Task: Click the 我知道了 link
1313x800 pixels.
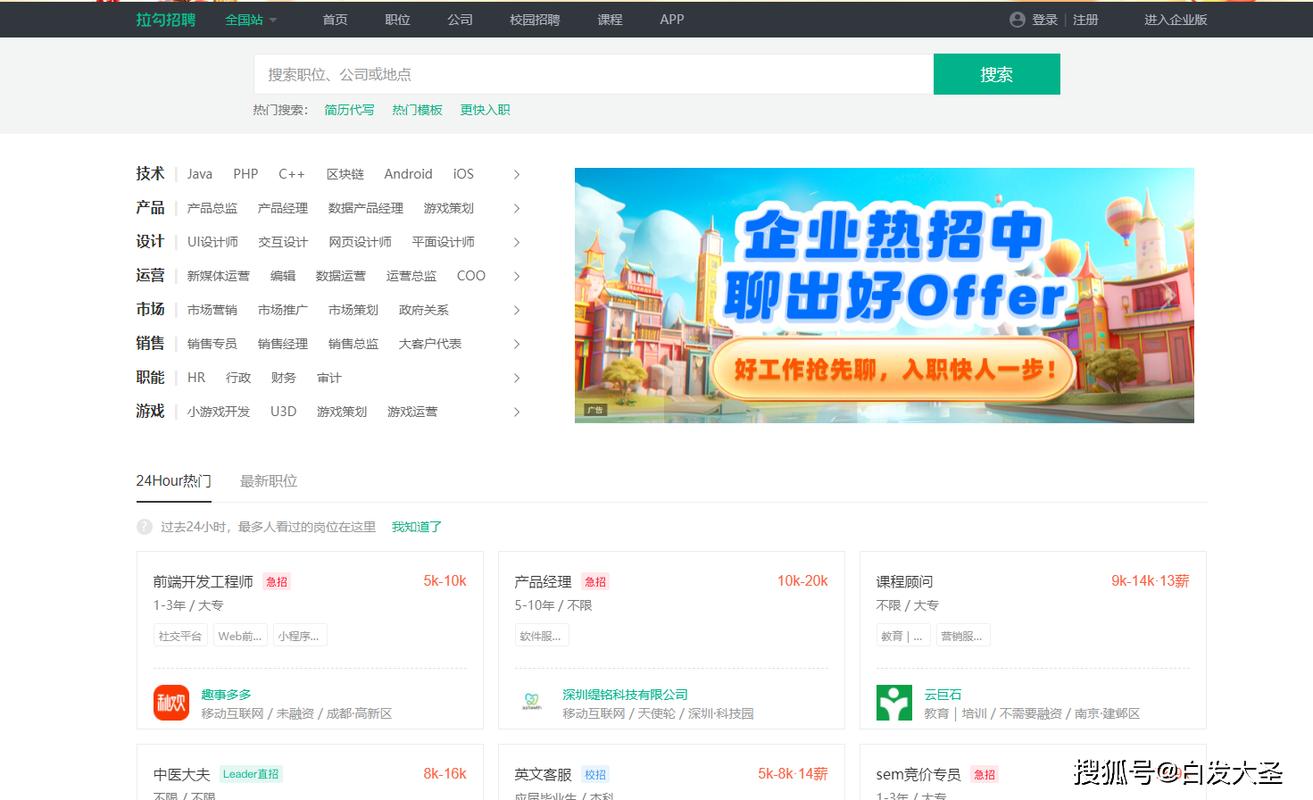Action: point(416,526)
